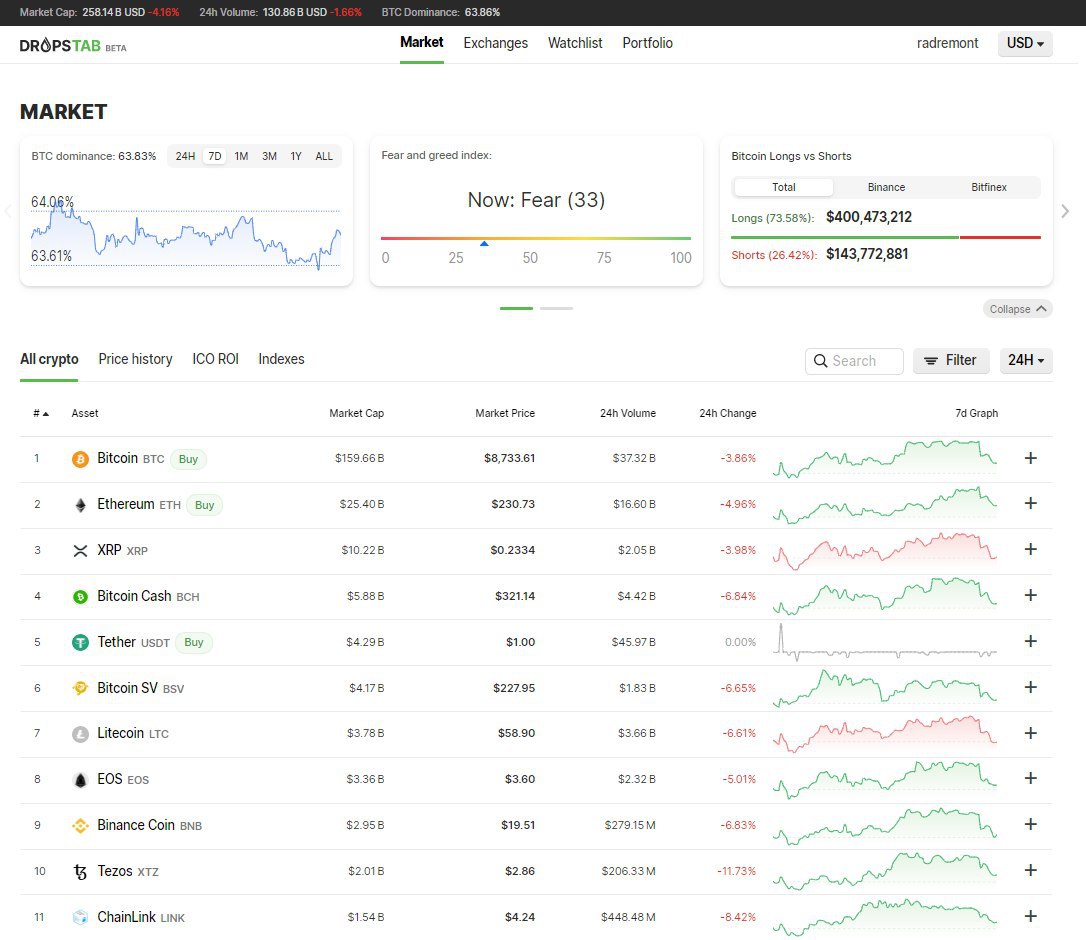Image resolution: width=1086 pixels, height=940 pixels.
Task: Add Ethereum with its plus icon
Action: [x=1031, y=504]
